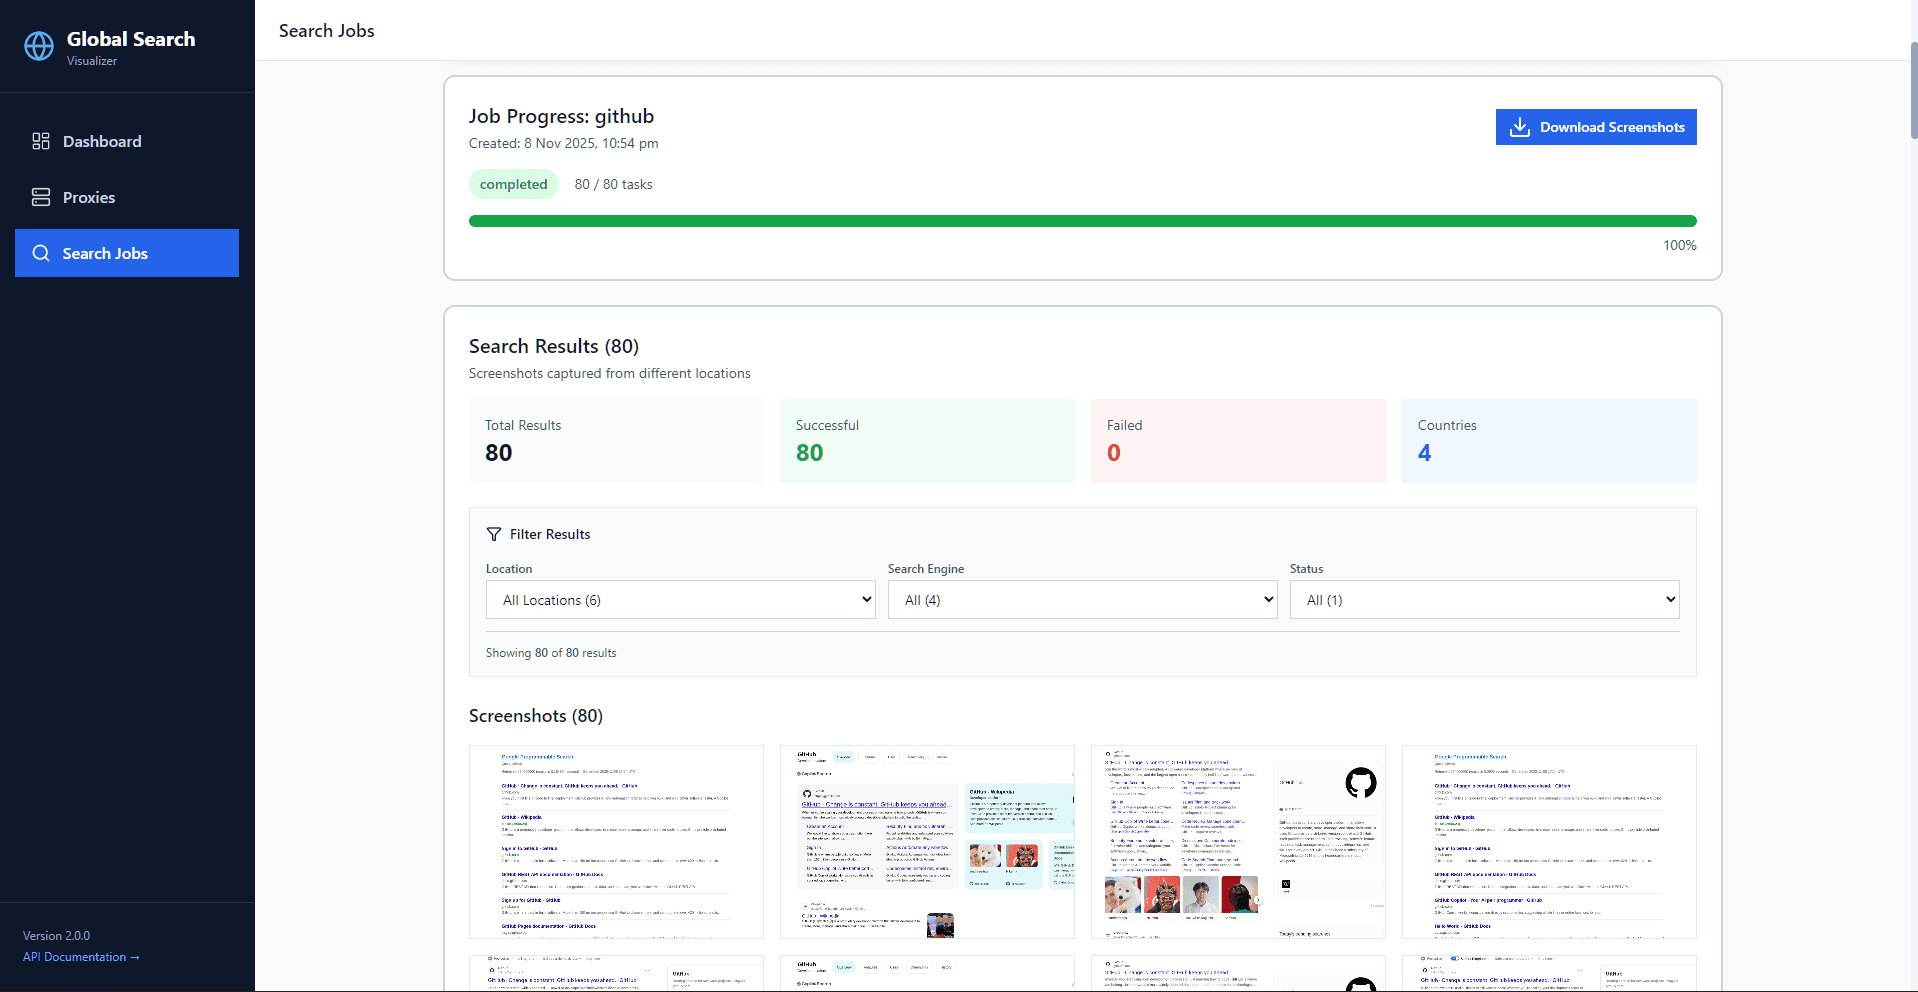Screen dimensions: 1918x992
Task: Follow the different locations link
Action: point(695,373)
